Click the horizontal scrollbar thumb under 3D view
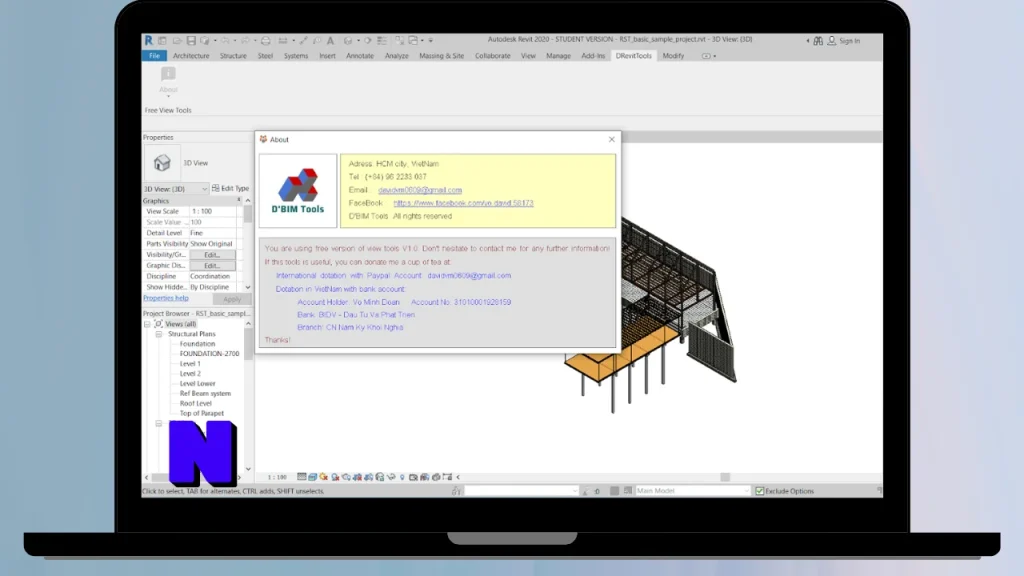 725,477
